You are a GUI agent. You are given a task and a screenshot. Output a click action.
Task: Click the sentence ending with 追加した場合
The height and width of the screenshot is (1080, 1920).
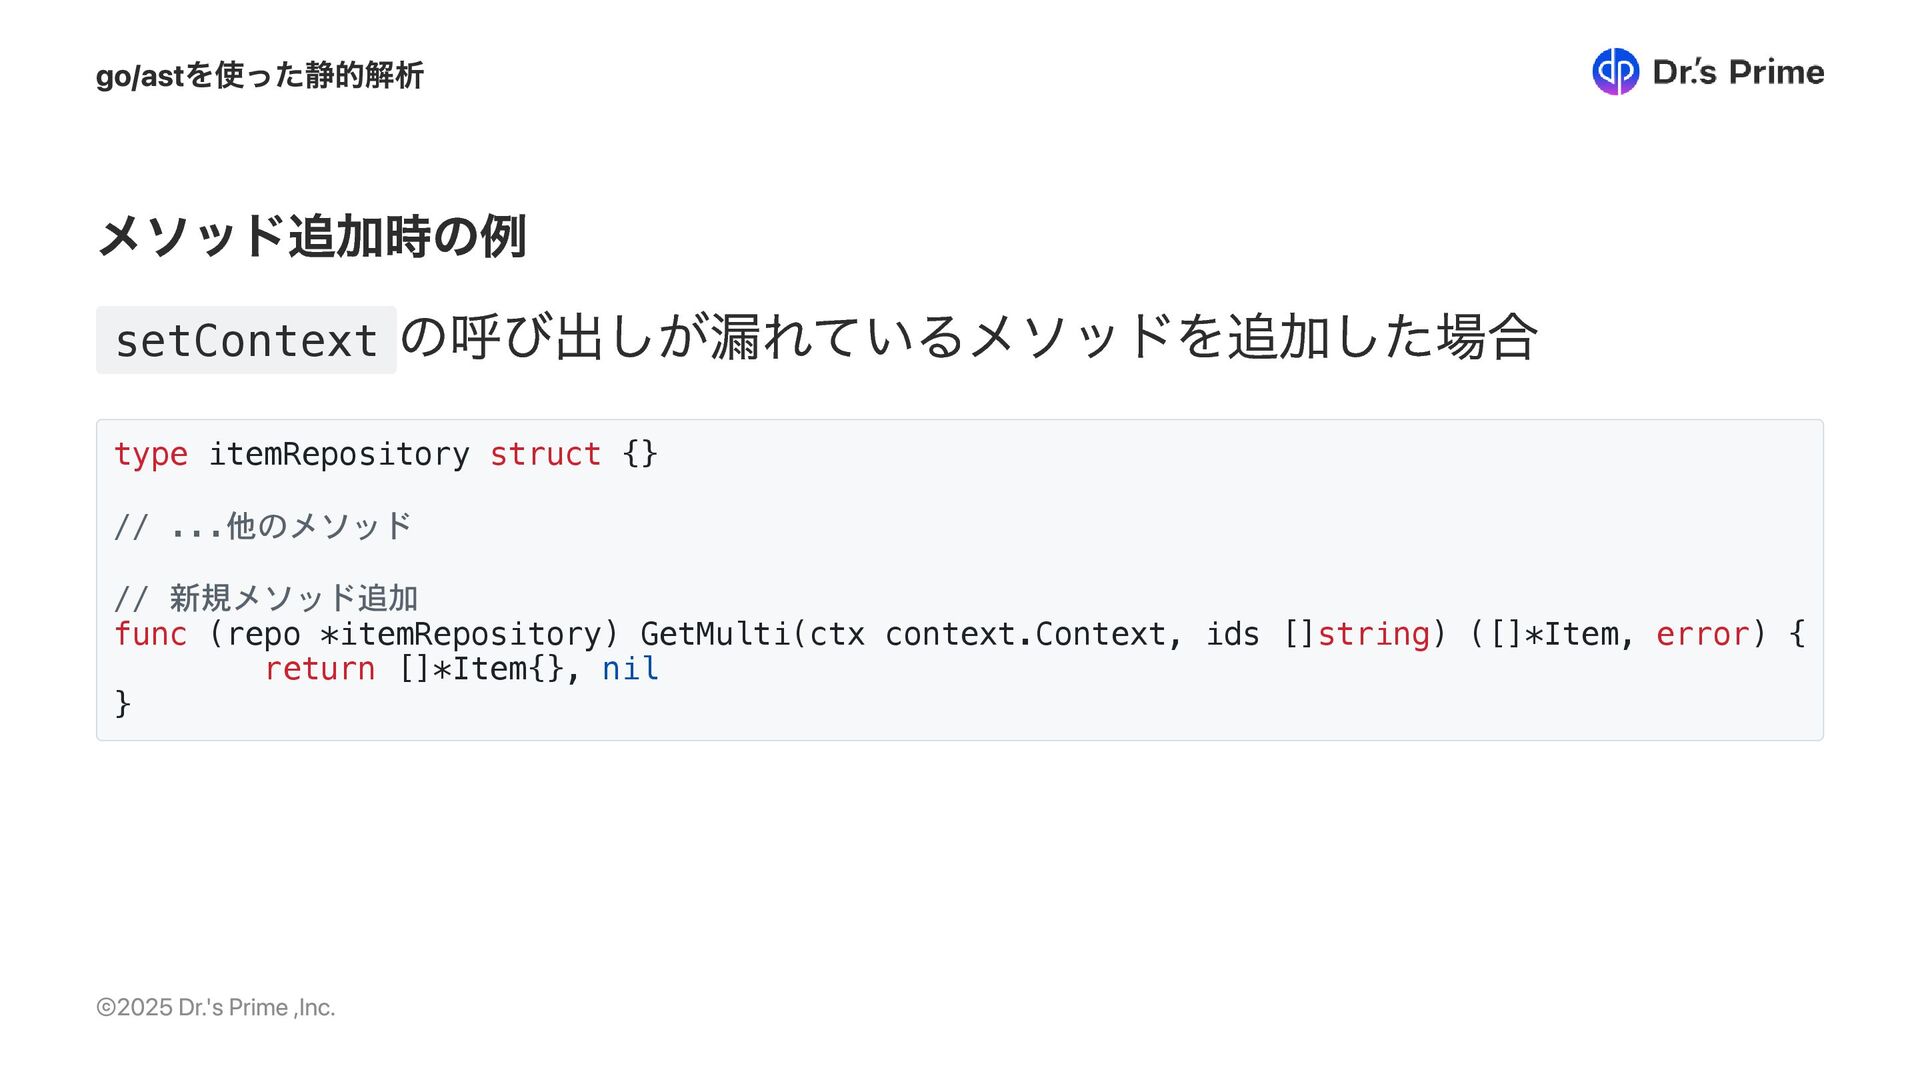[x=968, y=337]
